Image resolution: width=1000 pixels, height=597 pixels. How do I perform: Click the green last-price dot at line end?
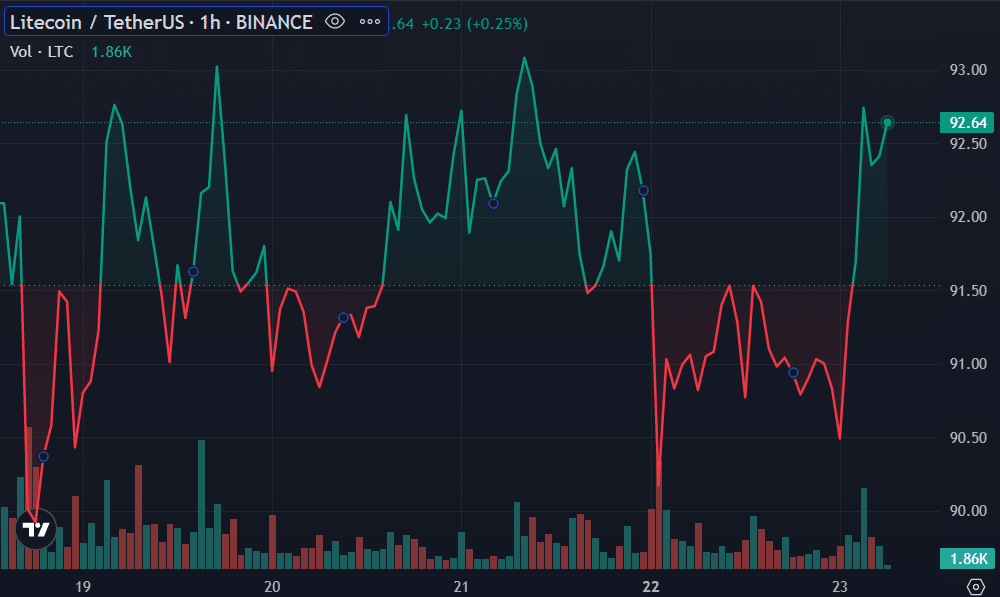(887, 122)
